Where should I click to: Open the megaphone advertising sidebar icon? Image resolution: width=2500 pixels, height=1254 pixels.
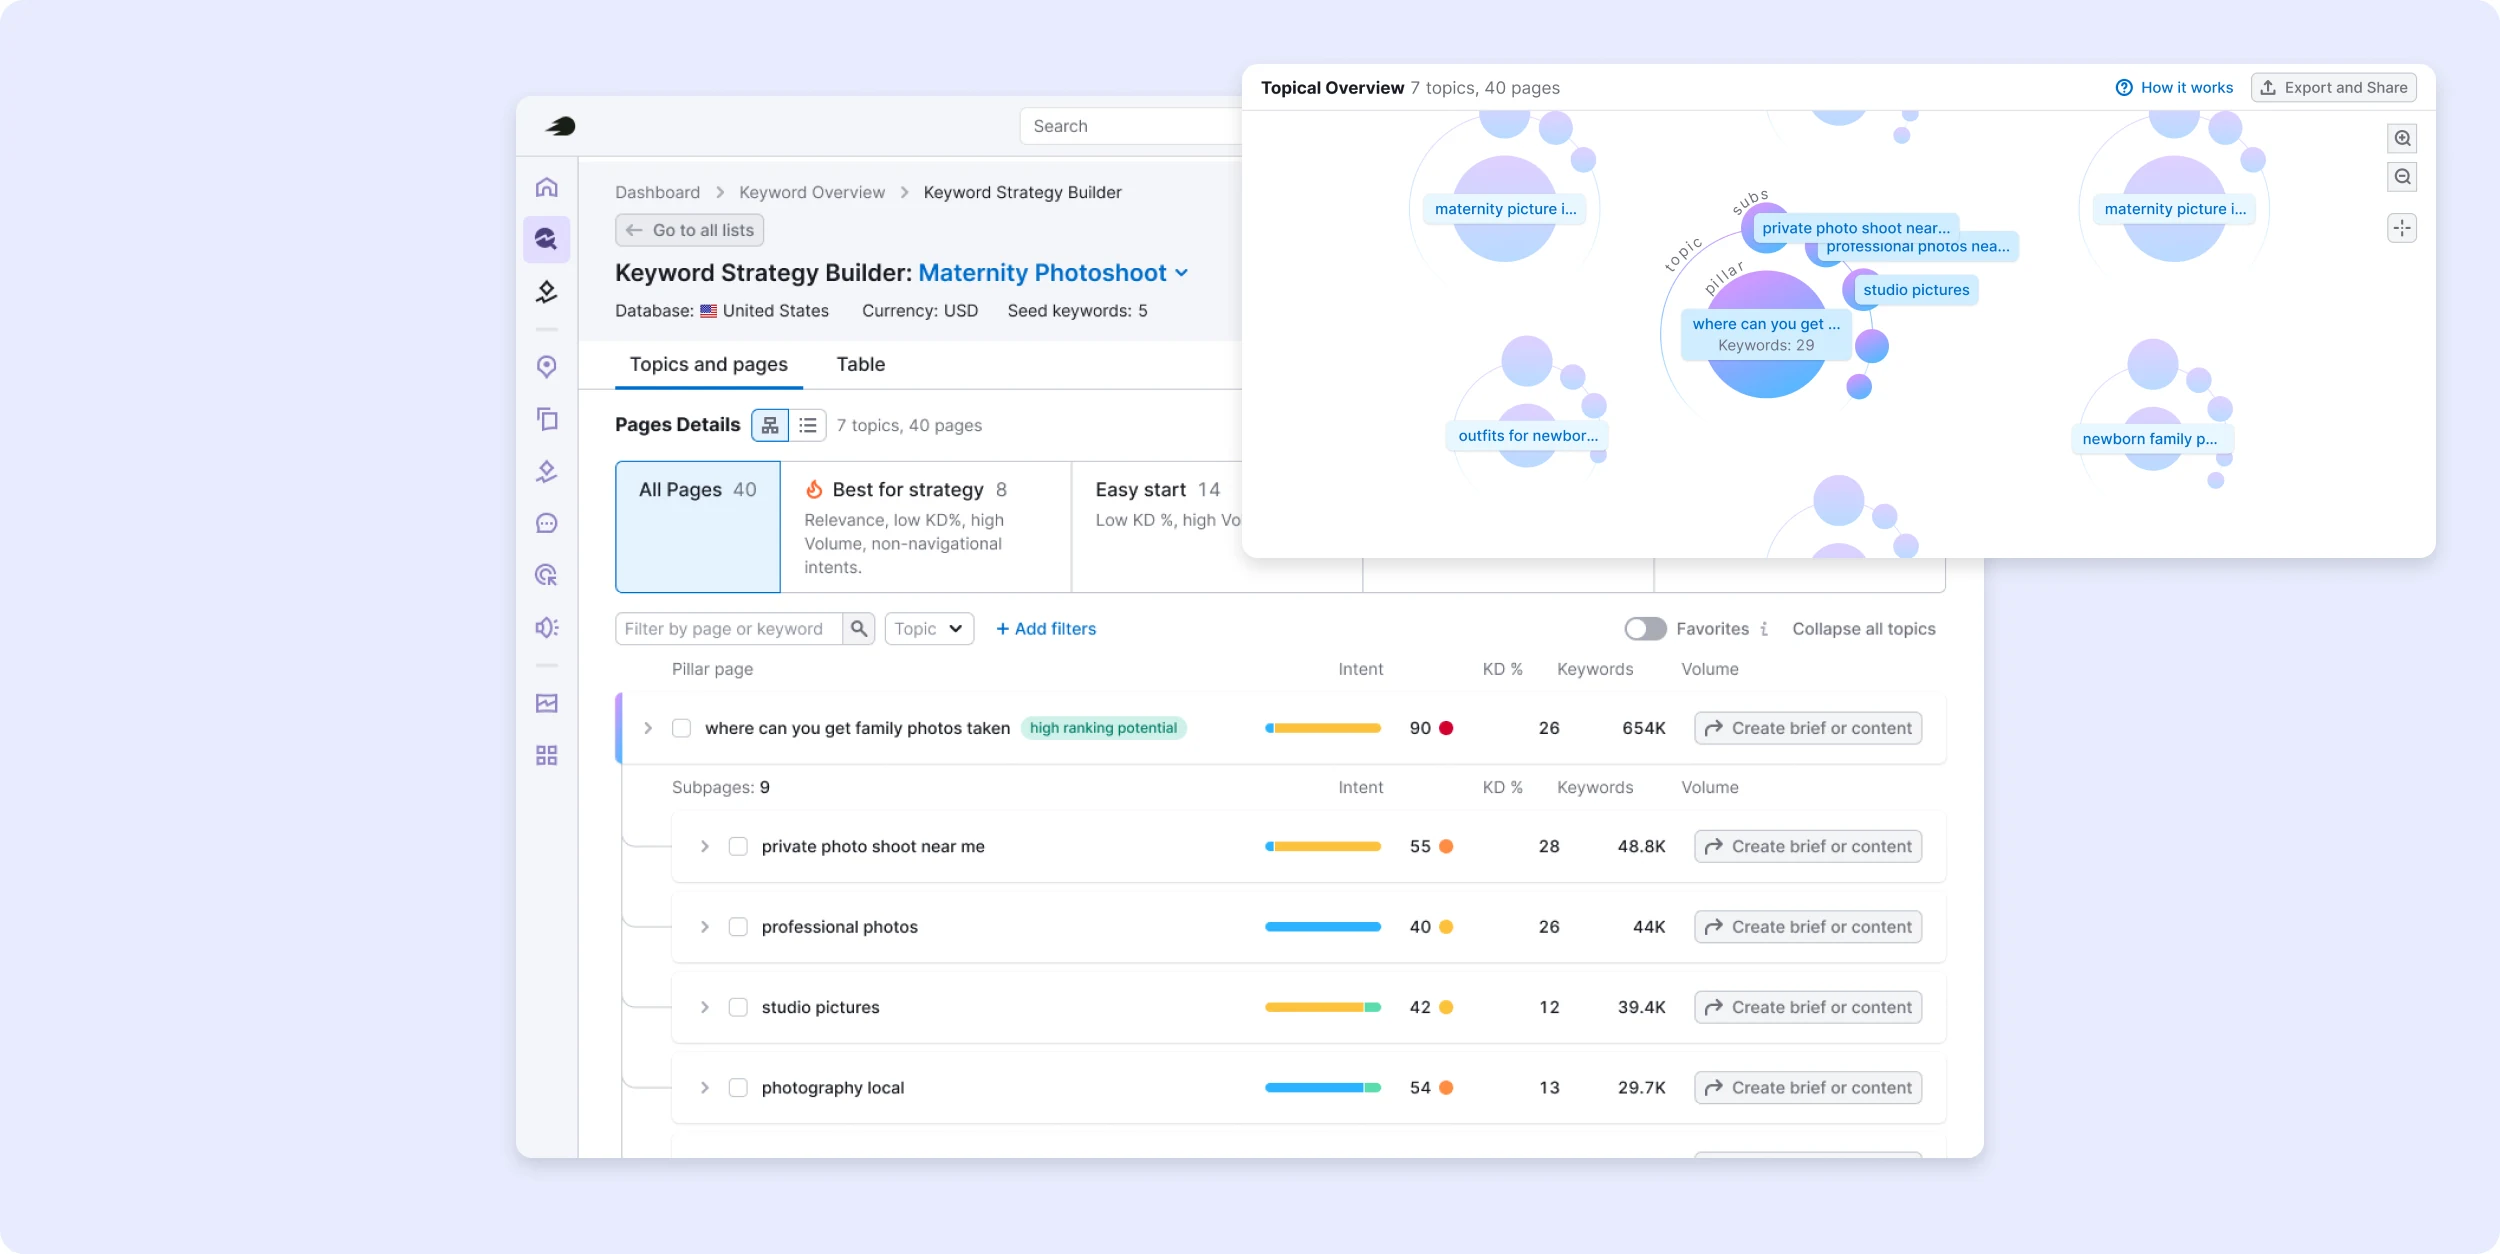point(546,627)
